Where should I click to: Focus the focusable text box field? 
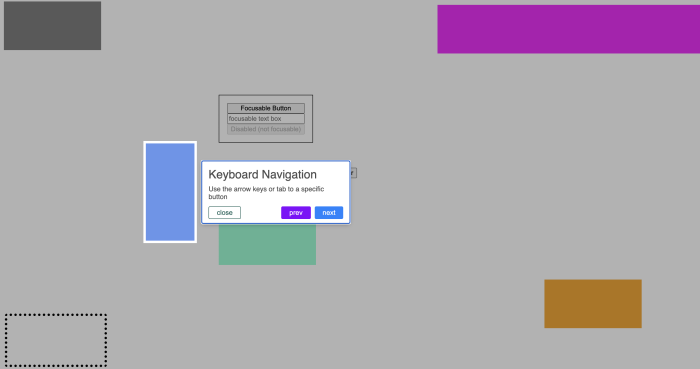[266, 119]
